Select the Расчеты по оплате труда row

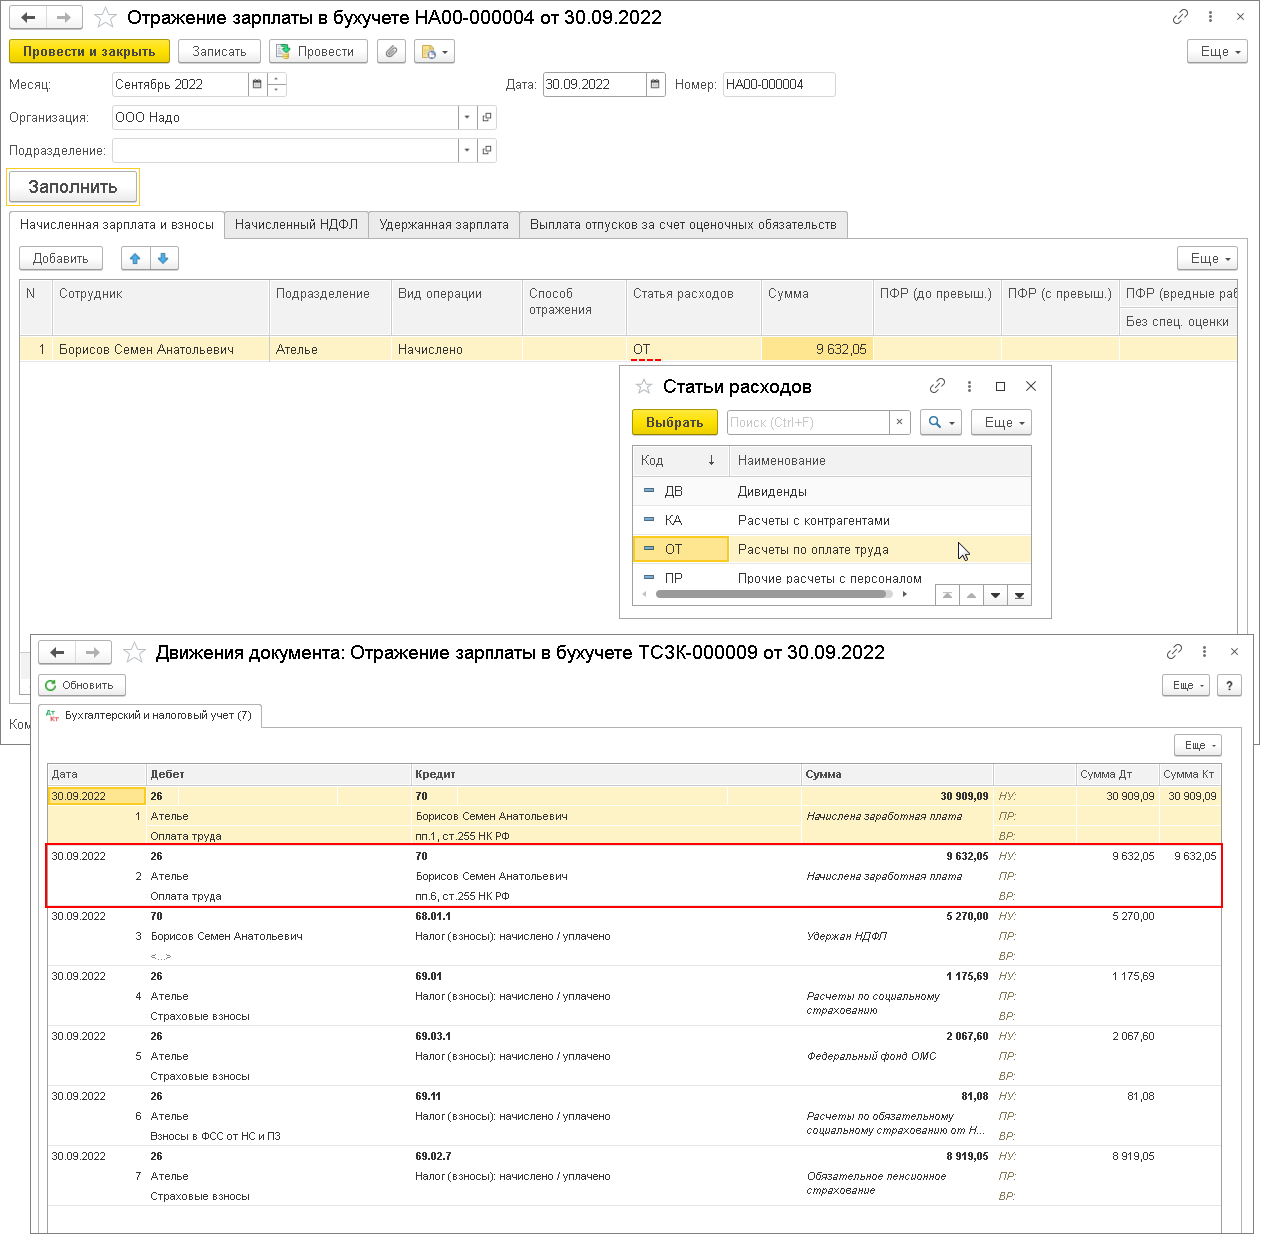click(x=831, y=549)
